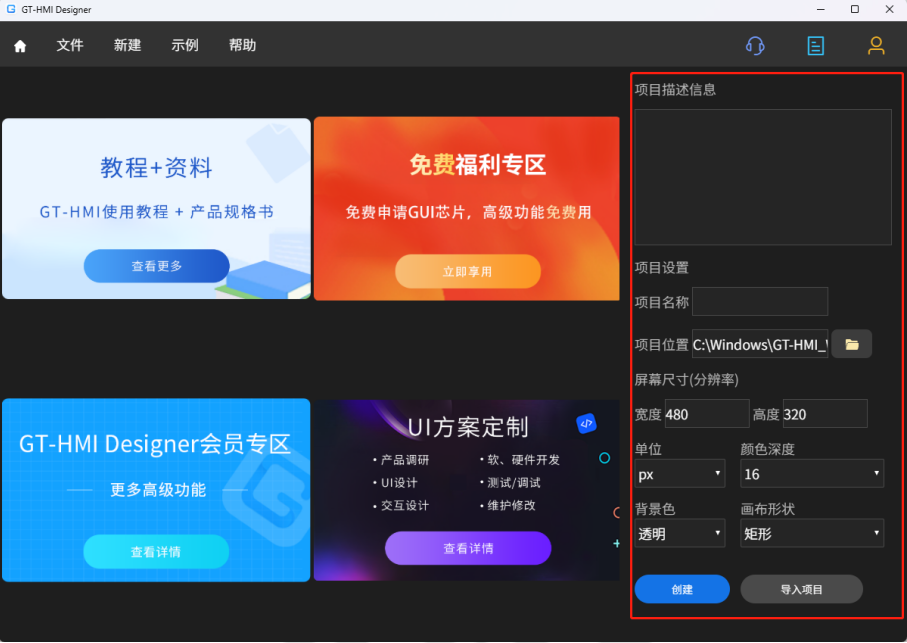Open the 背景色 dropdown showing 透明

[680, 533]
